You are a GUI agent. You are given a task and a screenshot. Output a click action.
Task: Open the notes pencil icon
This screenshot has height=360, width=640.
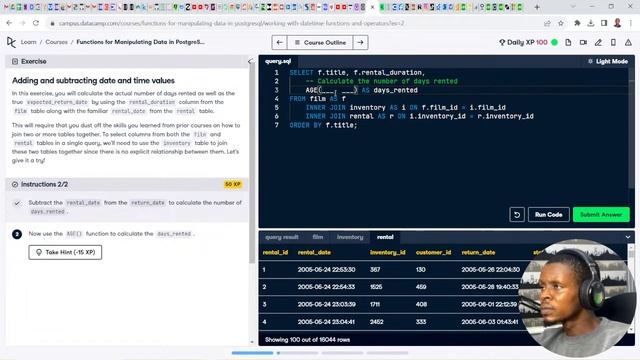coord(598,42)
